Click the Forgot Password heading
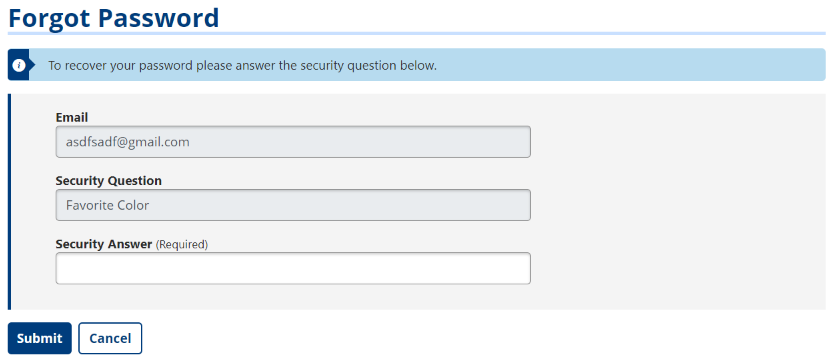835x363 pixels. click(113, 18)
